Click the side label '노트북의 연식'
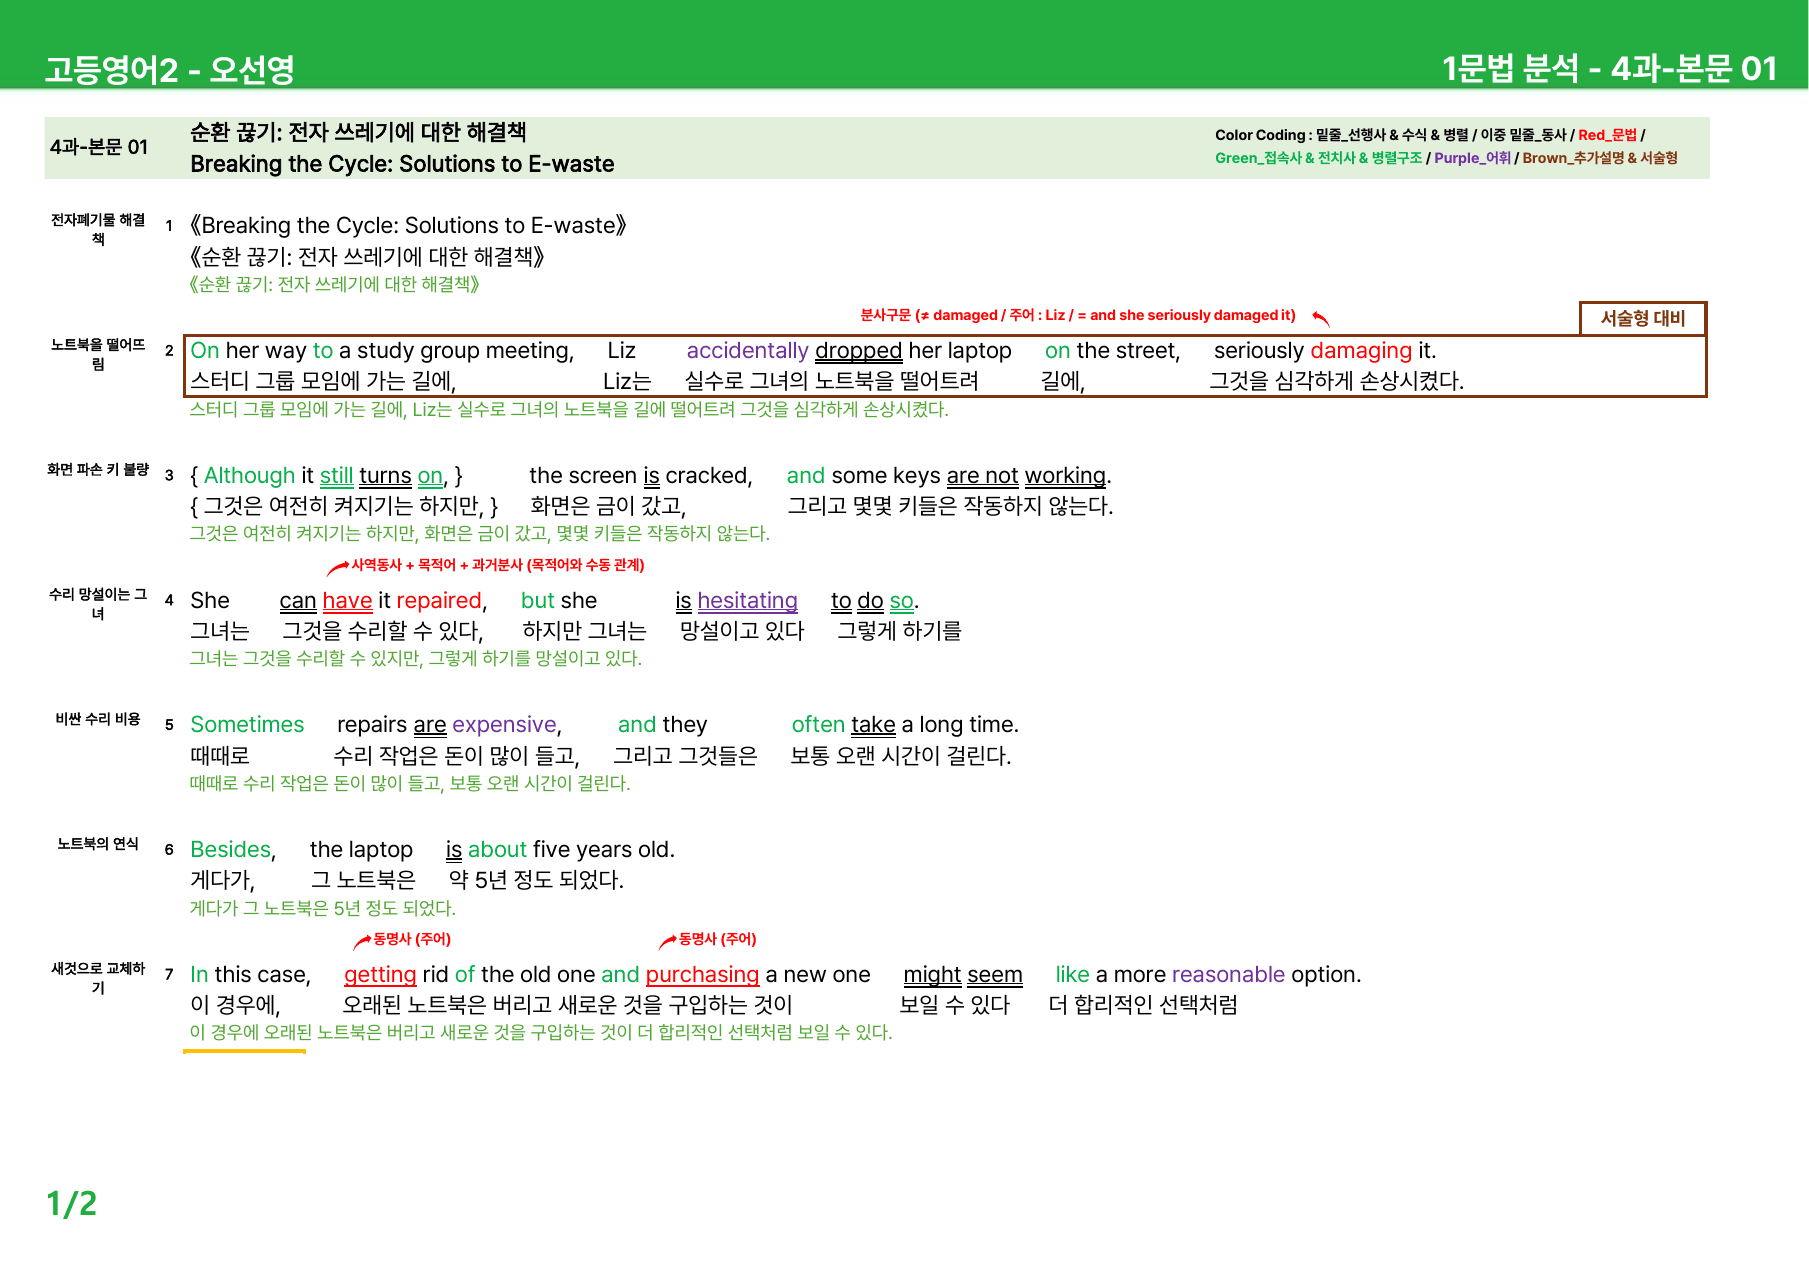The height and width of the screenshot is (1279, 1809). pyautogui.click(x=98, y=844)
